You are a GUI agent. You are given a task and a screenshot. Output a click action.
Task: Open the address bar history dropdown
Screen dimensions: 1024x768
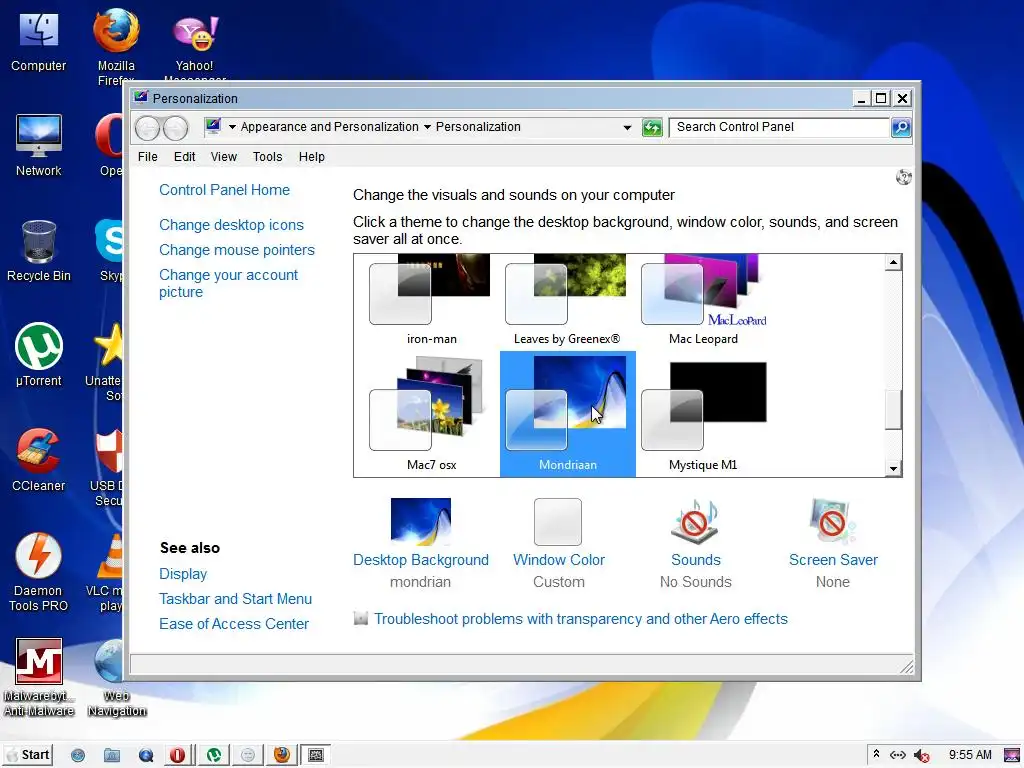click(x=627, y=127)
